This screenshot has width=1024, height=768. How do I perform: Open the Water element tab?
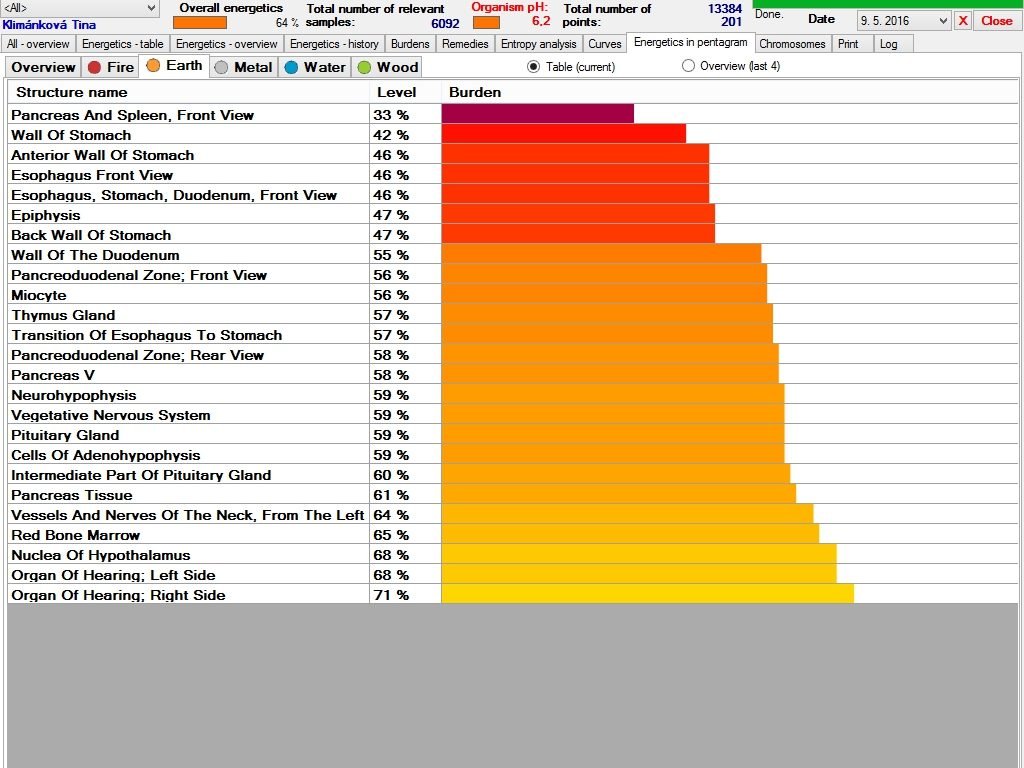tap(314, 67)
